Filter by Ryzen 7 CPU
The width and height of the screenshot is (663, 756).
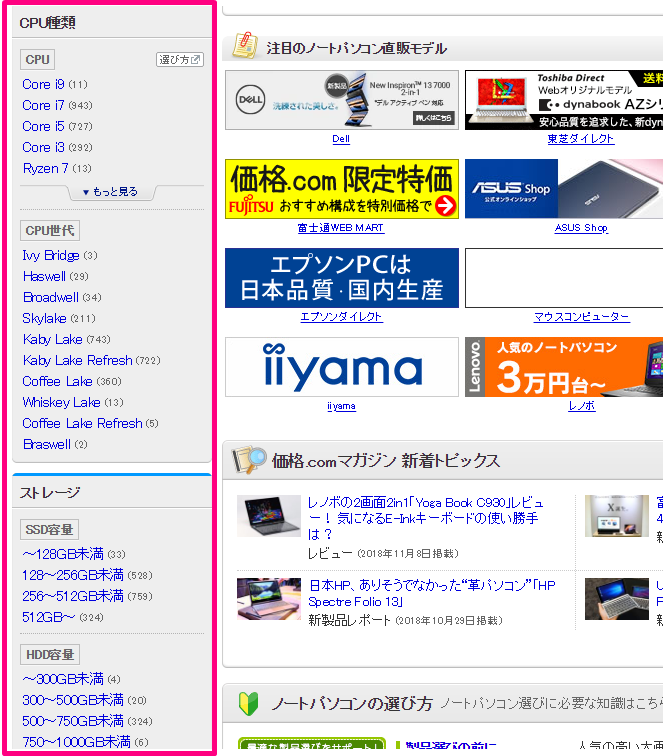coord(46,168)
